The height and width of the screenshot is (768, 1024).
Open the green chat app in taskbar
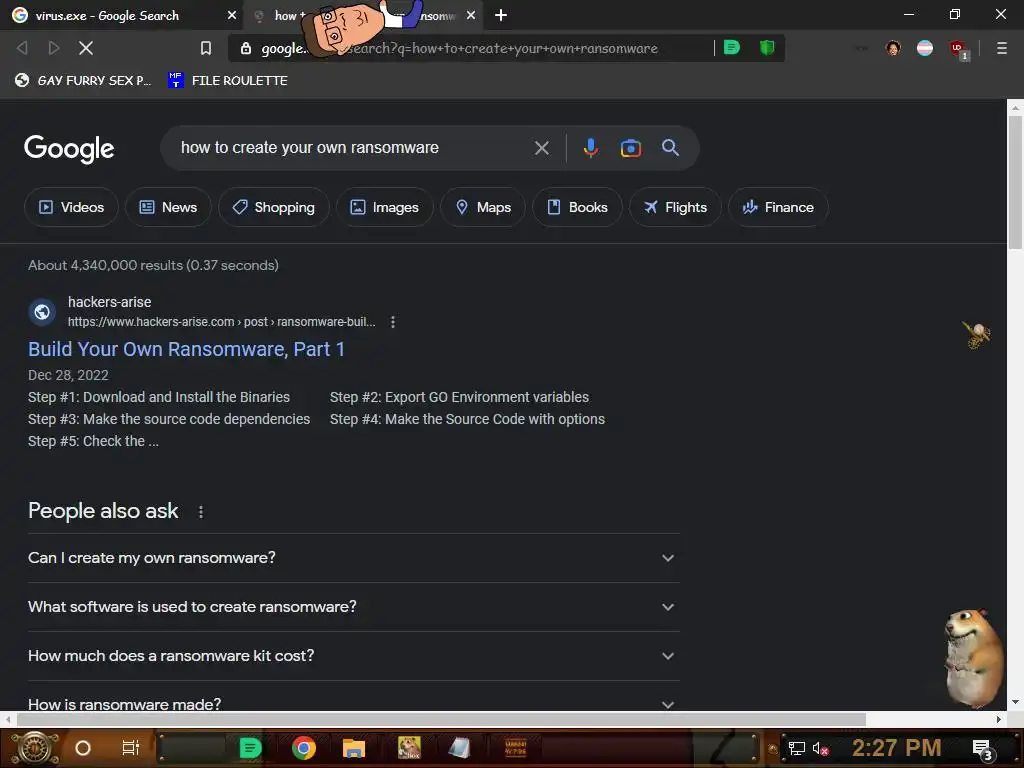tap(250, 748)
